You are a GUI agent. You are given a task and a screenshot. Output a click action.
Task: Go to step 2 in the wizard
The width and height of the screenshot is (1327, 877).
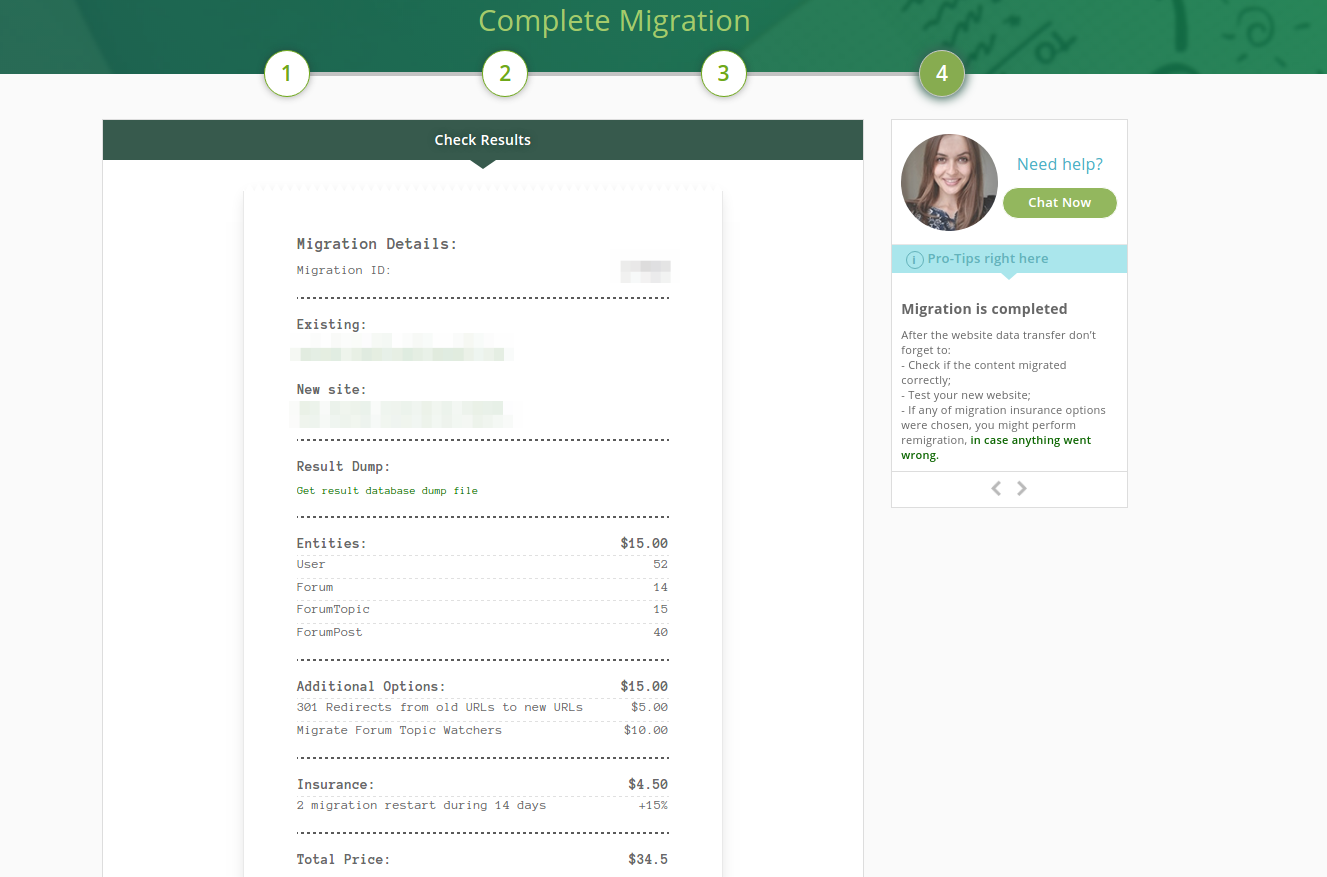(505, 74)
